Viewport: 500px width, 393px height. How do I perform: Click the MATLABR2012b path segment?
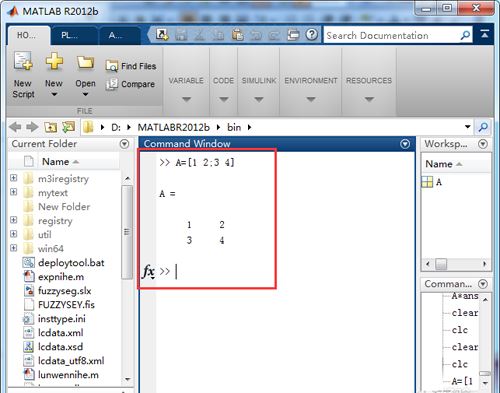(x=174, y=127)
